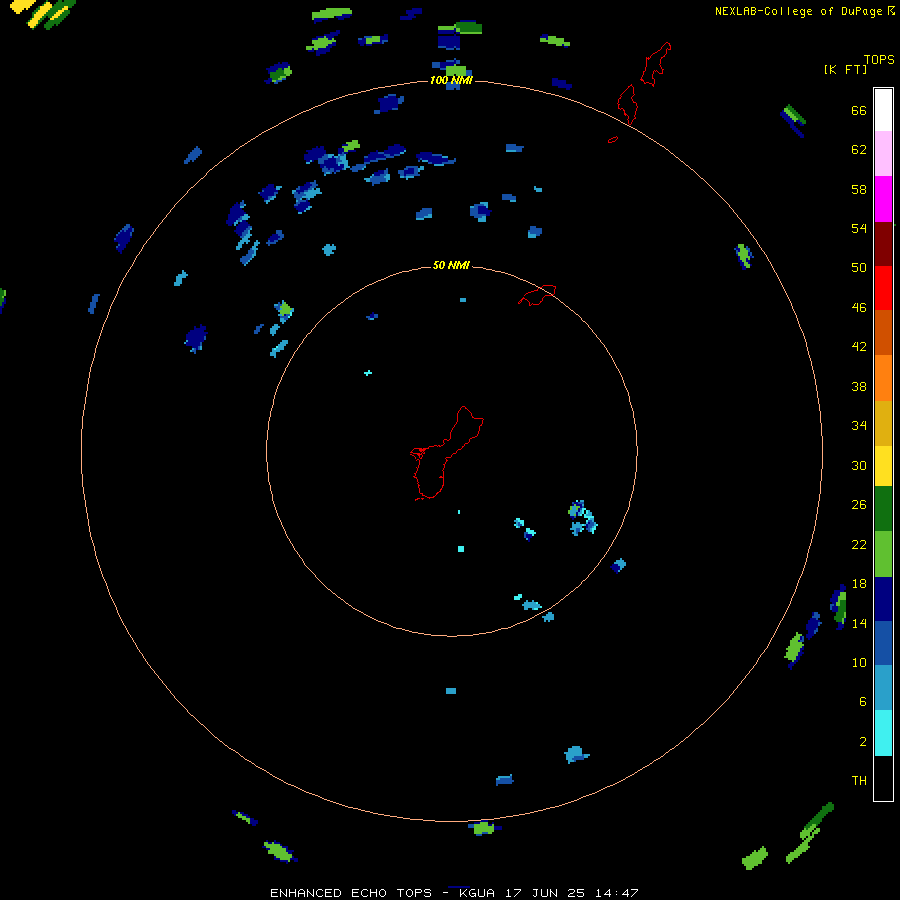Click the "54" legend value

[859, 228]
